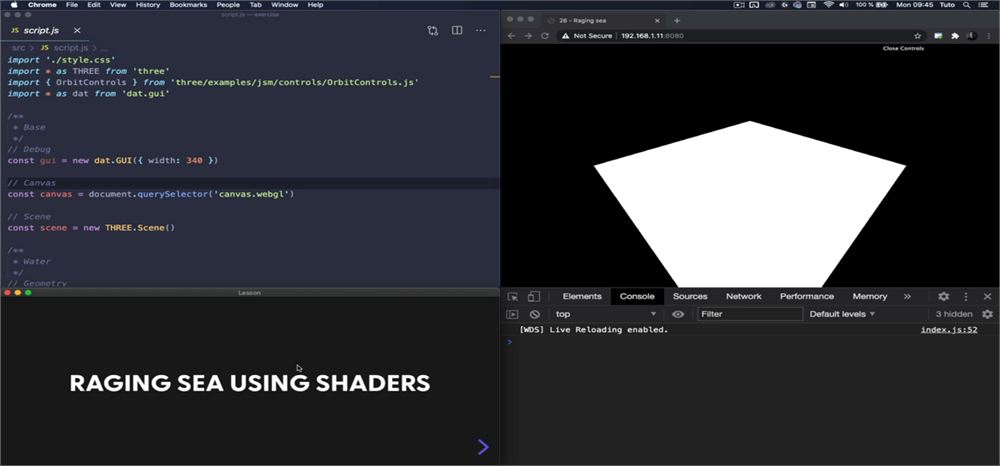Open the Help menu

click(x=315, y=4)
